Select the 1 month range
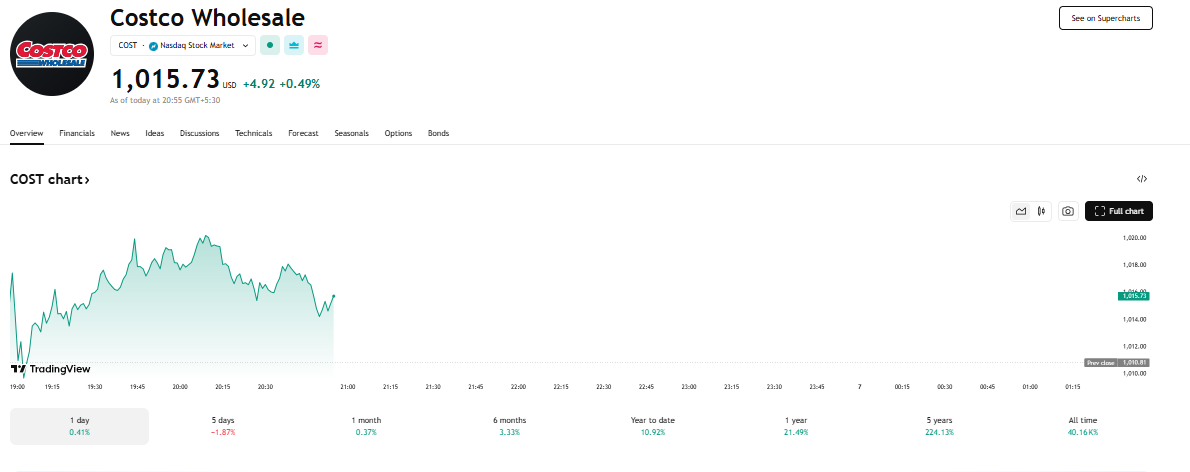Image resolution: width=1190 pixels, height=472 pixels. click(366, 426)
